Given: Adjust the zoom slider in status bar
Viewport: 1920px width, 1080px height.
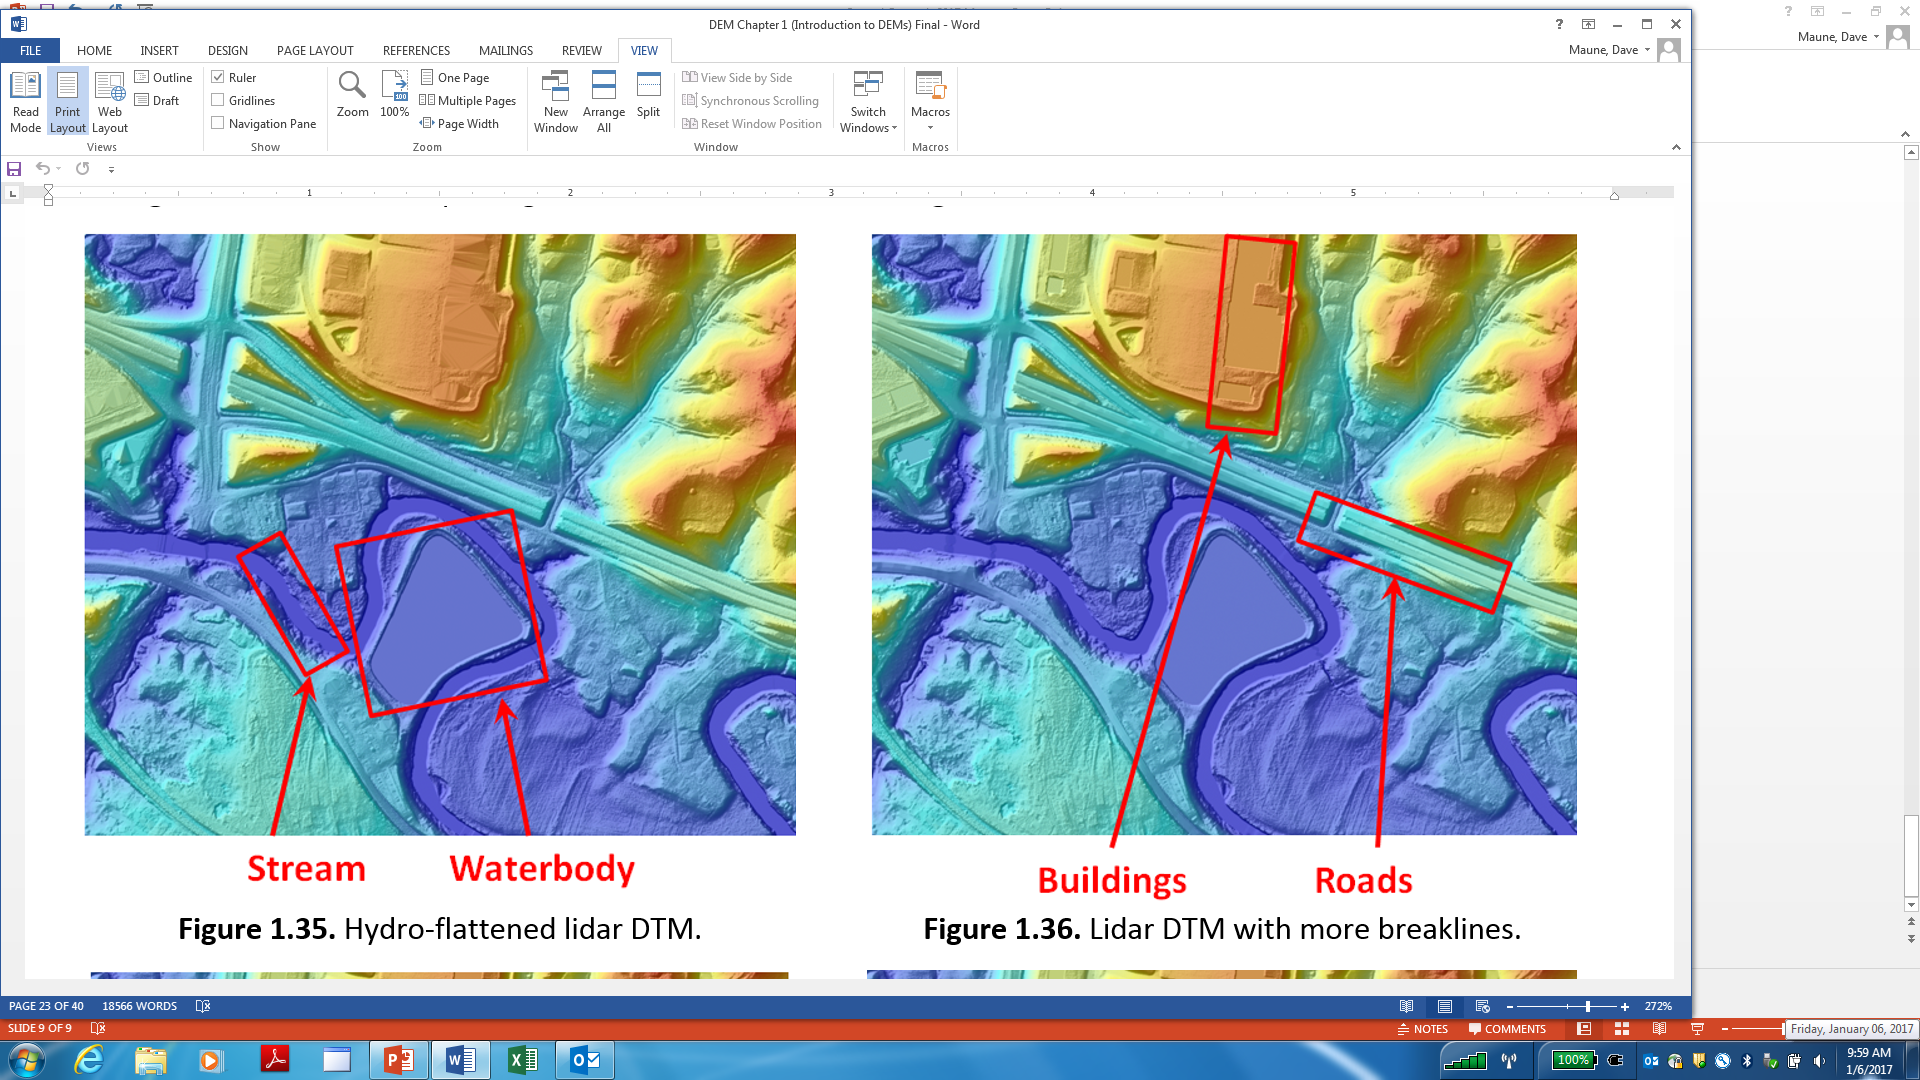Looking at the screenshot, I should click(x=1587, y=1007).
